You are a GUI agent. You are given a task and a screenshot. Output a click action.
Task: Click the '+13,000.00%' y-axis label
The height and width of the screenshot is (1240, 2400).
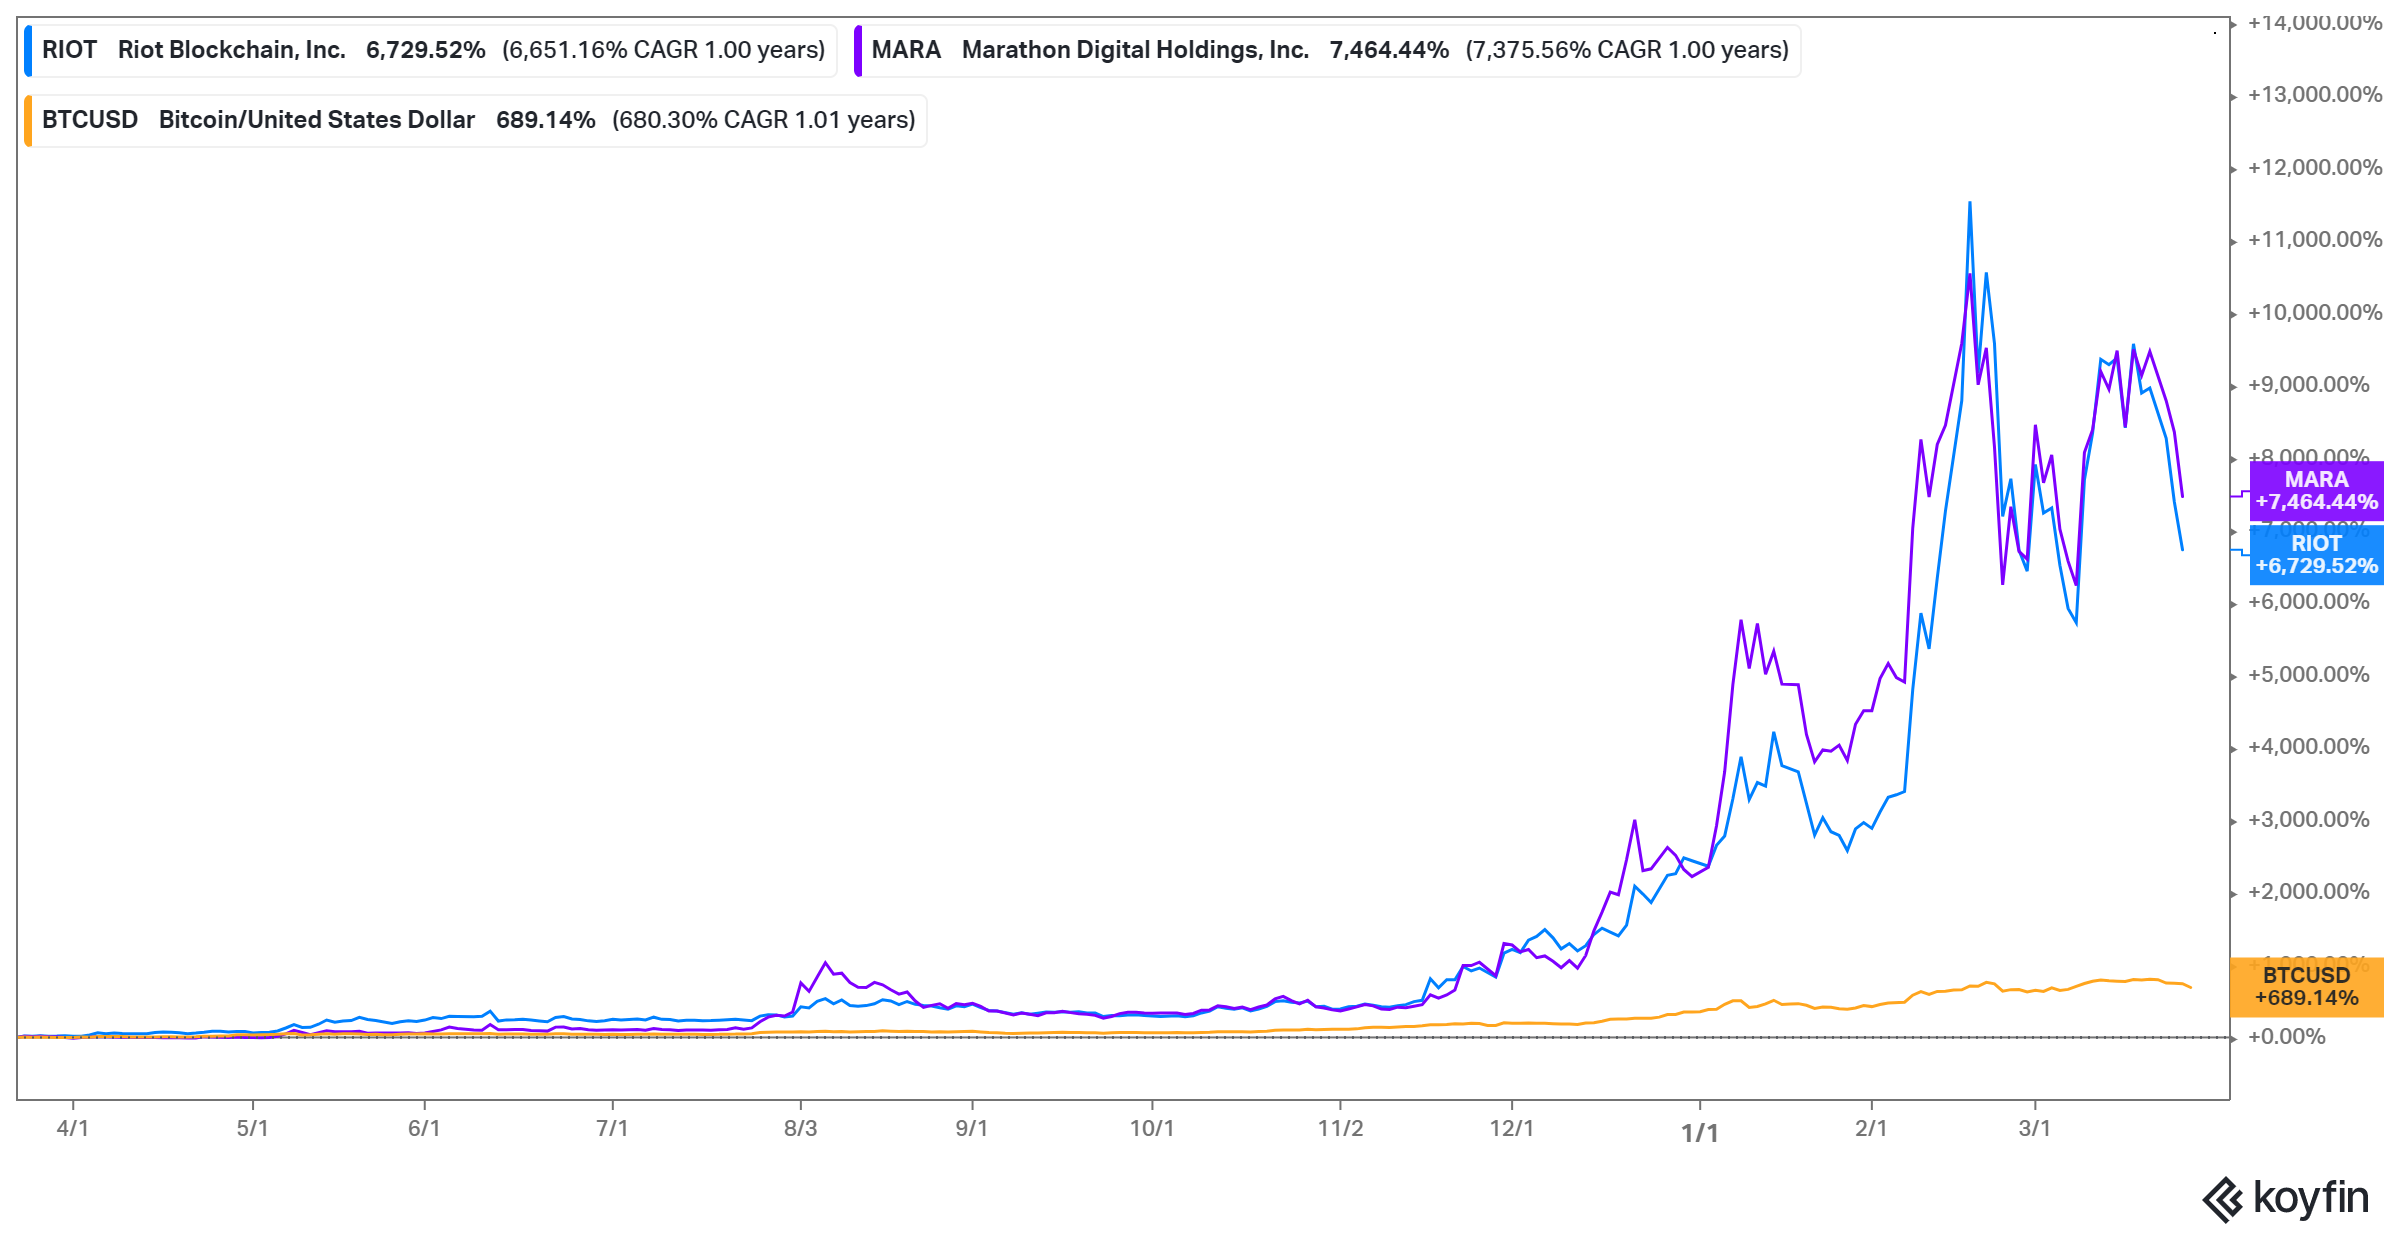tap(2315, 95)
